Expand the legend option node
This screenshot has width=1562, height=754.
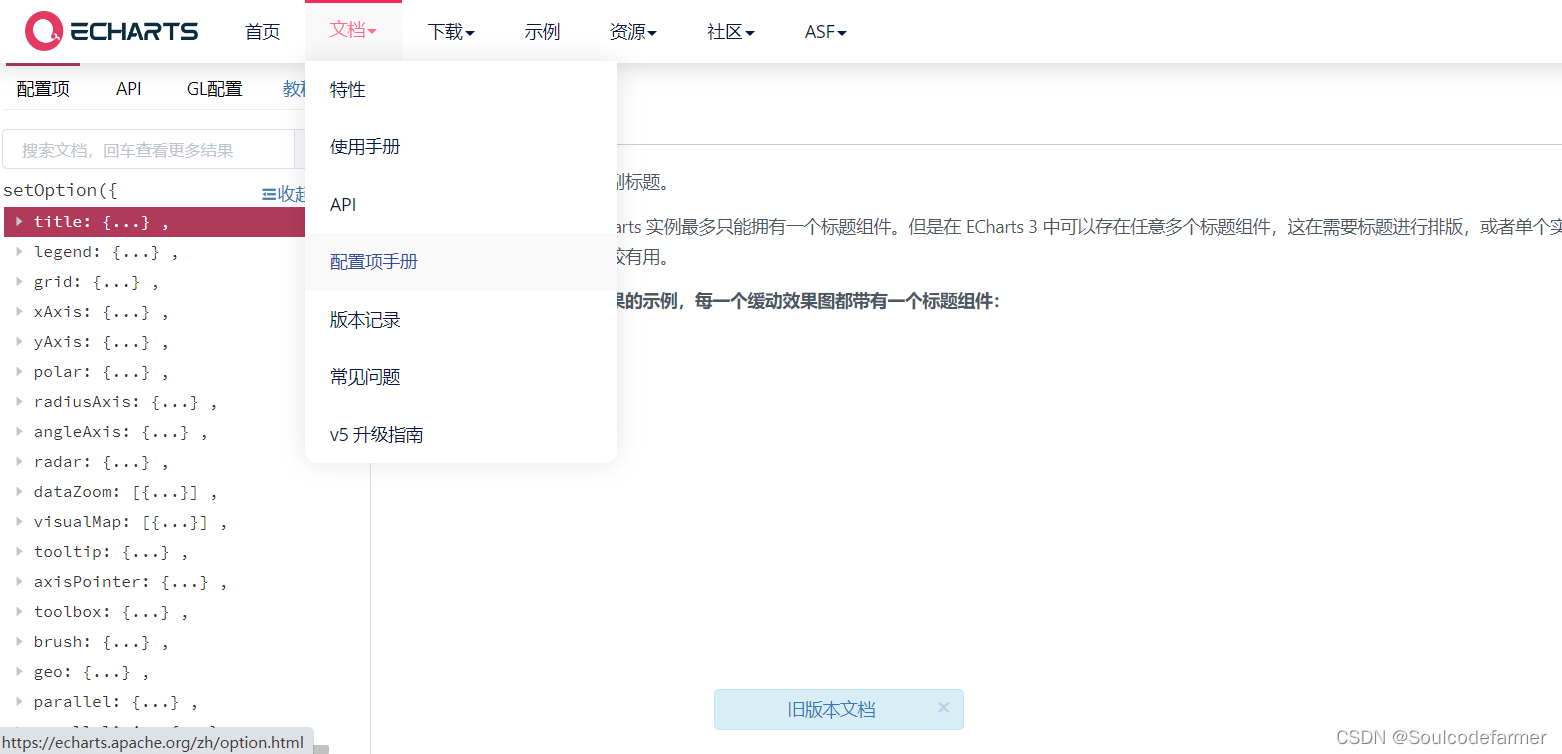point(19,251)
